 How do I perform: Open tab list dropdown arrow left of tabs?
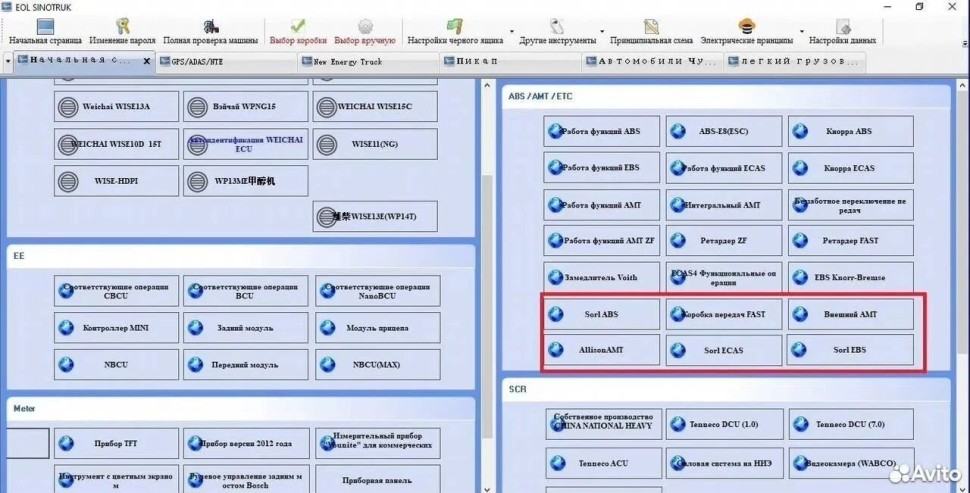[8, 62]
